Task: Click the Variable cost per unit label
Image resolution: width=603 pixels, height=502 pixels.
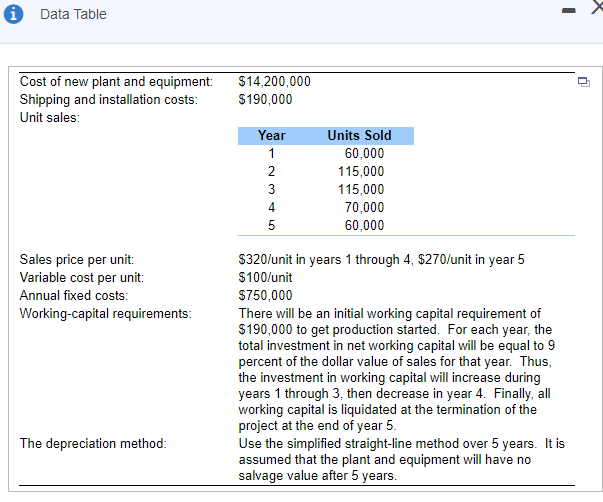Action: pos(82,277)
